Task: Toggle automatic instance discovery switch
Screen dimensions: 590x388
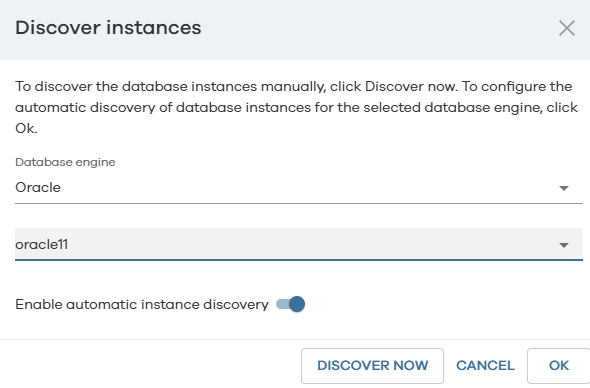Action: (x=290, y=304)
